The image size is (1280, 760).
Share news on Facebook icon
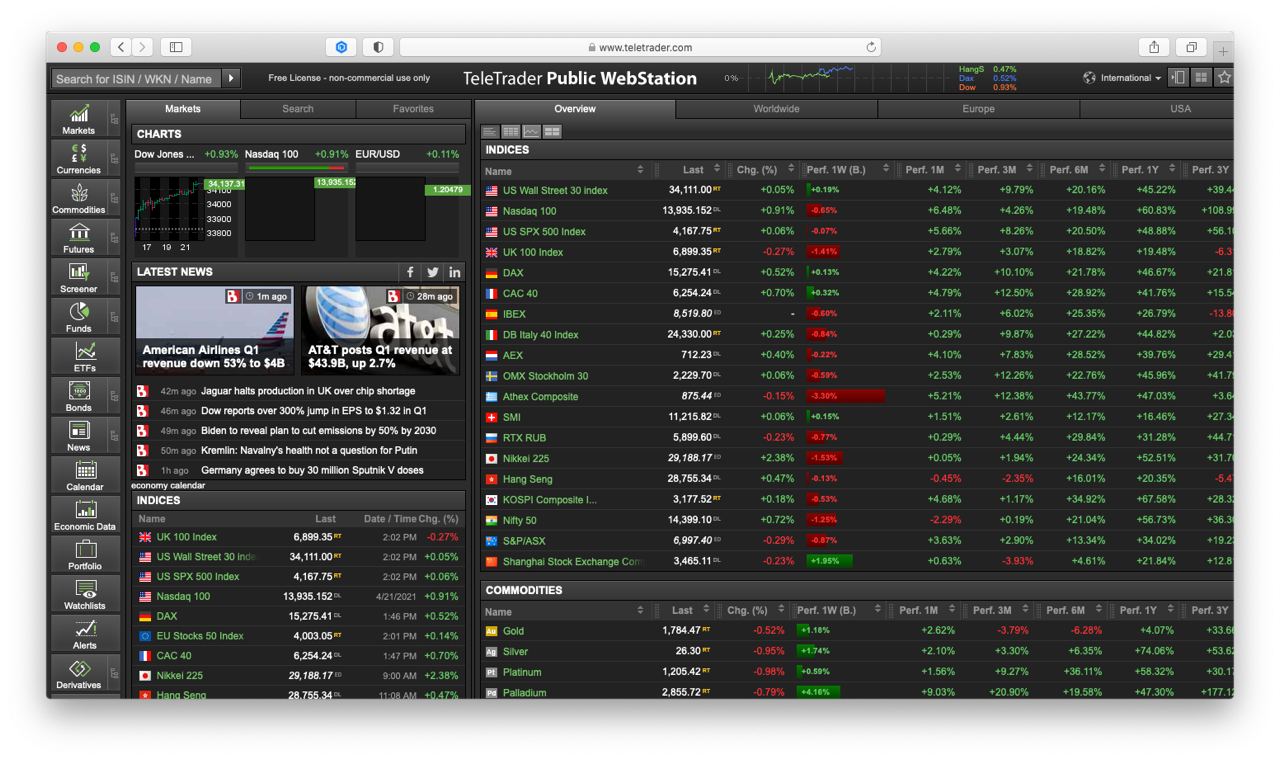coord(410,272)
